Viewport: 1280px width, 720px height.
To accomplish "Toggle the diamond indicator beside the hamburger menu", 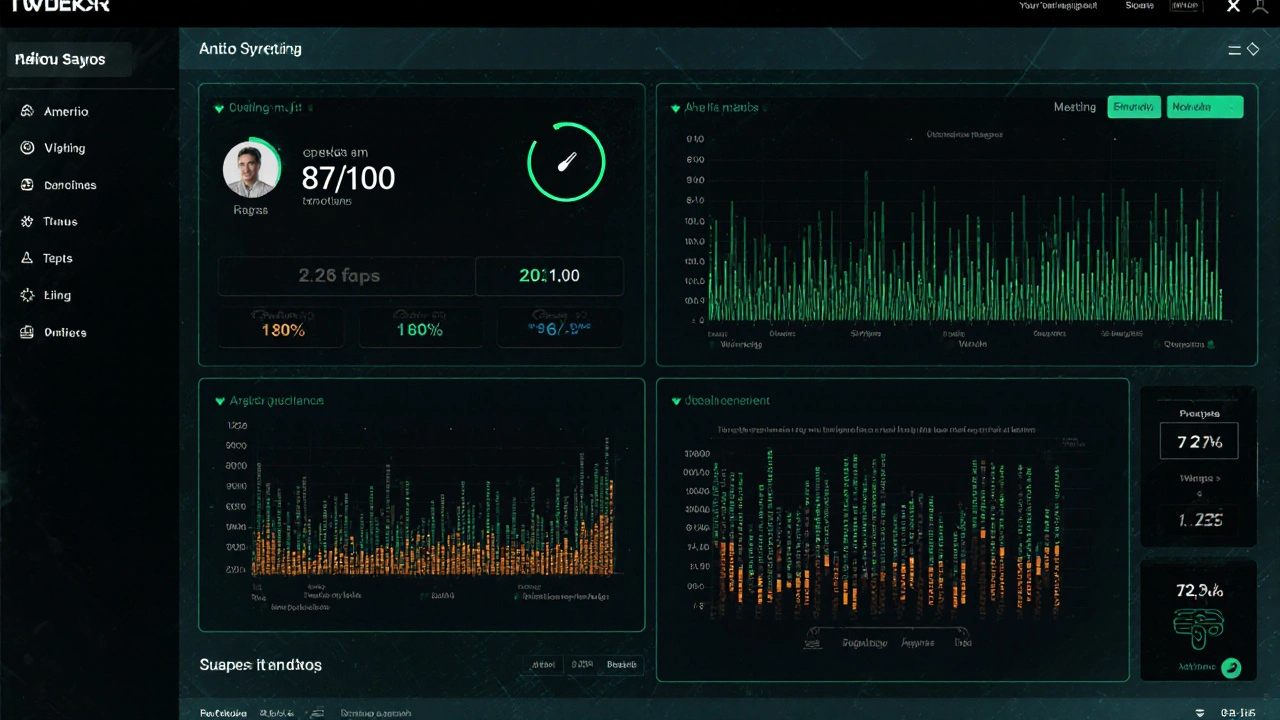I will click(1254, 48).
